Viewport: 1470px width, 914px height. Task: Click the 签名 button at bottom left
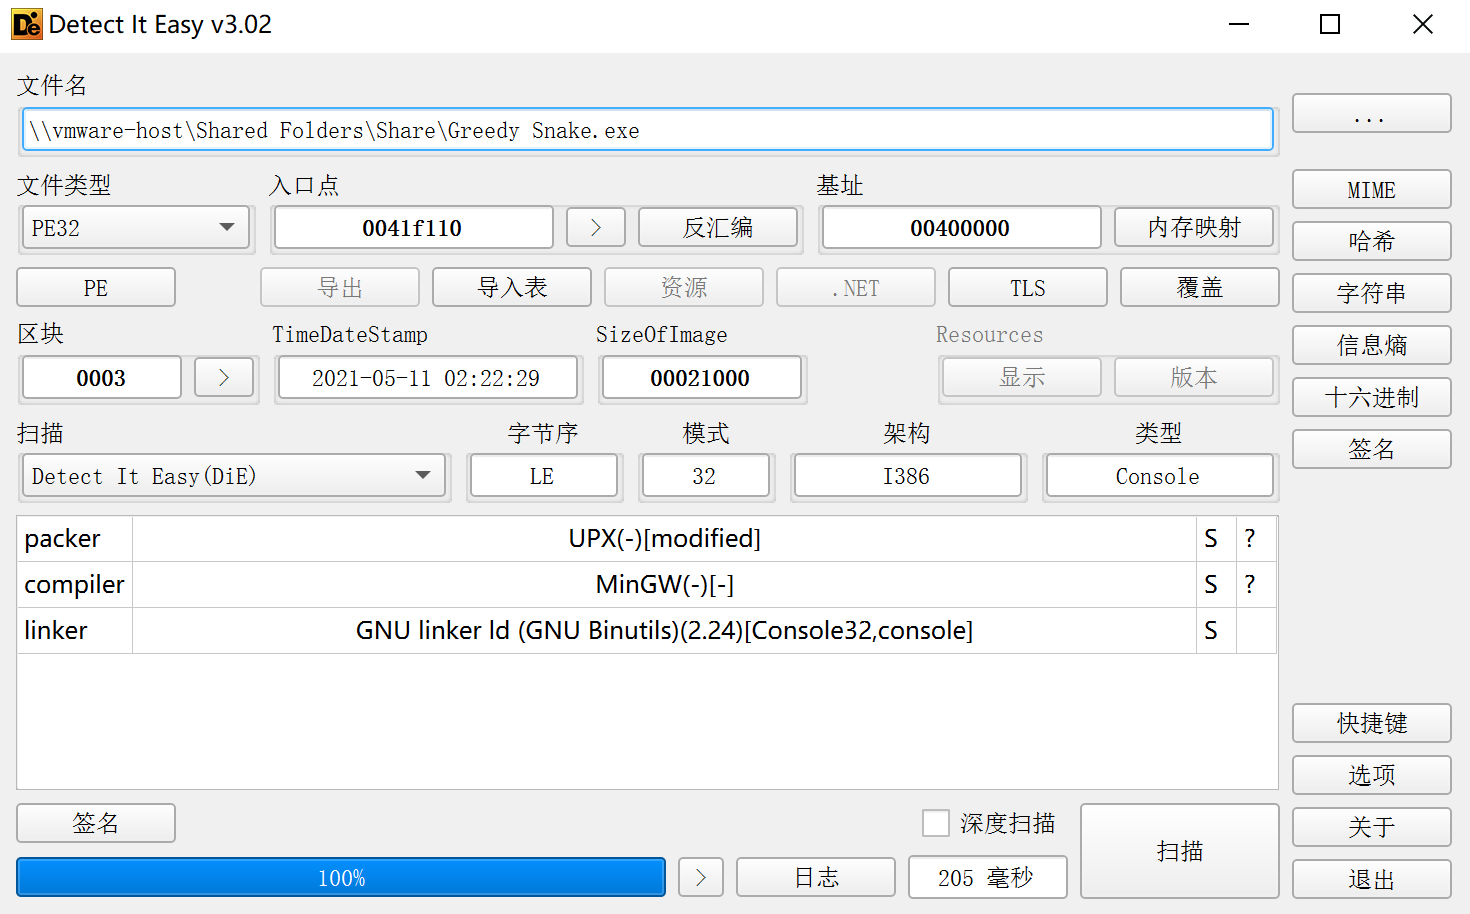point(96,823)
